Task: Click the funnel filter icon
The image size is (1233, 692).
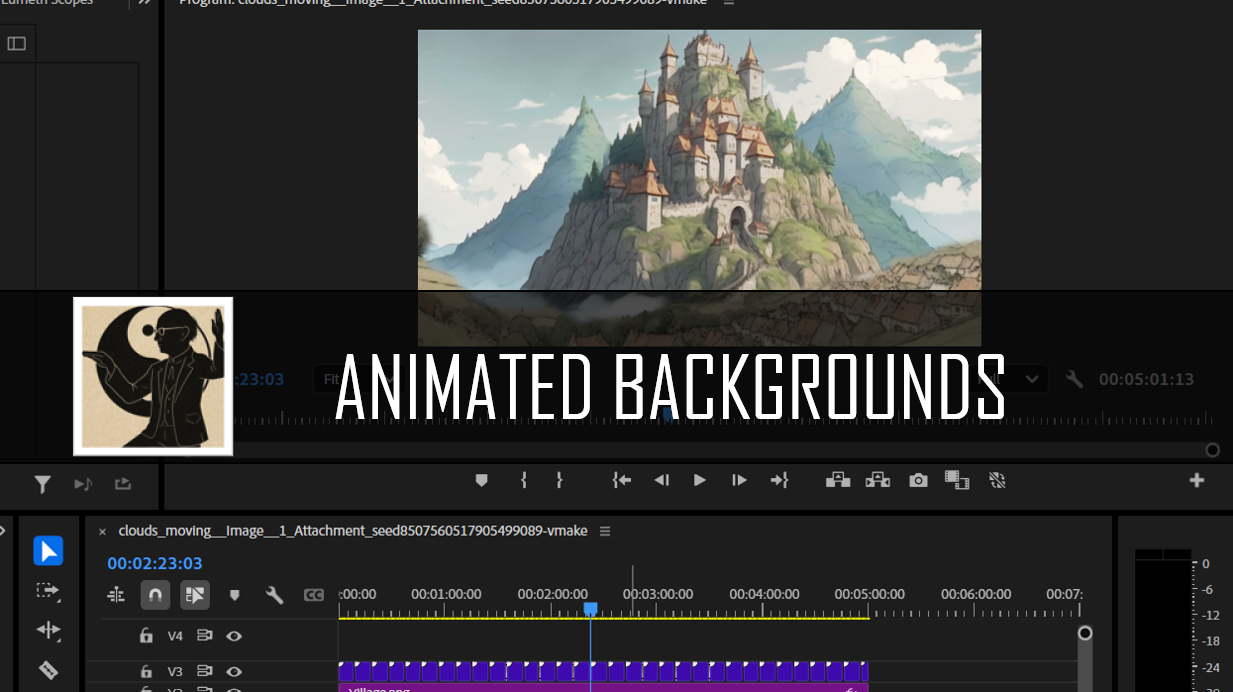Action: point(42,484)
